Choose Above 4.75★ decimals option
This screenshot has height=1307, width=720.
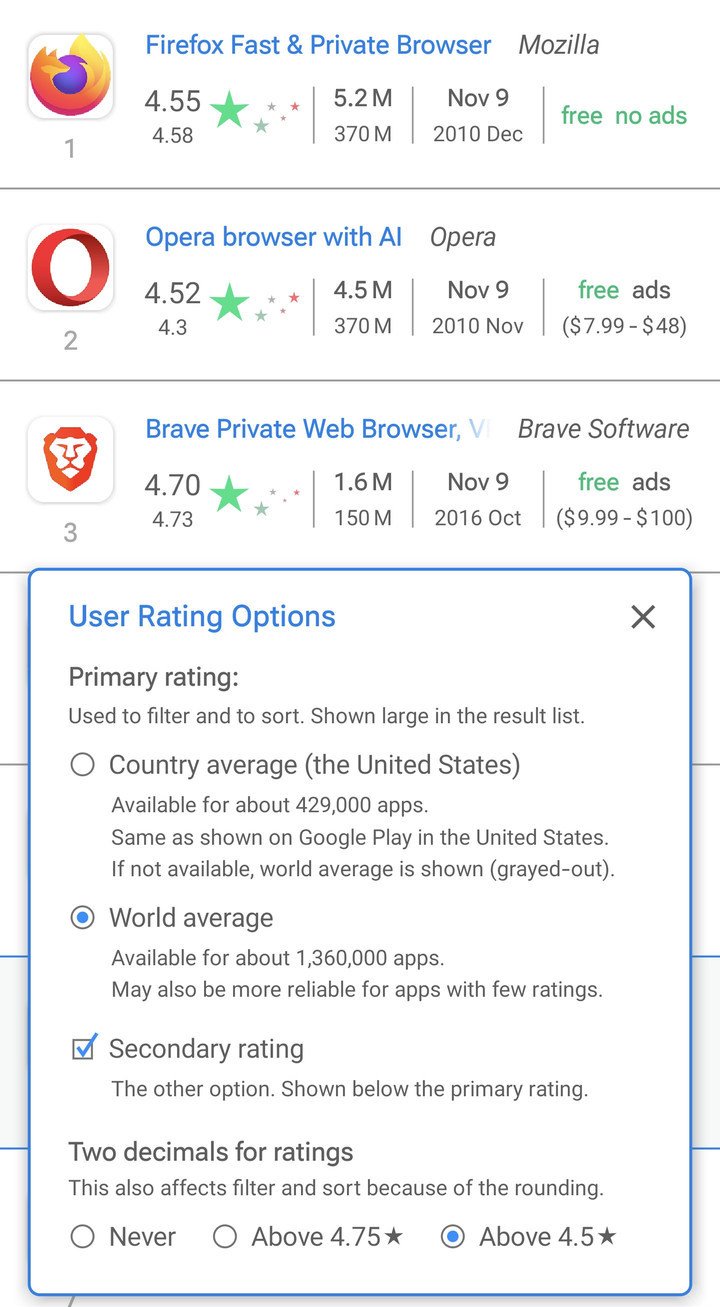(226, 1237)
